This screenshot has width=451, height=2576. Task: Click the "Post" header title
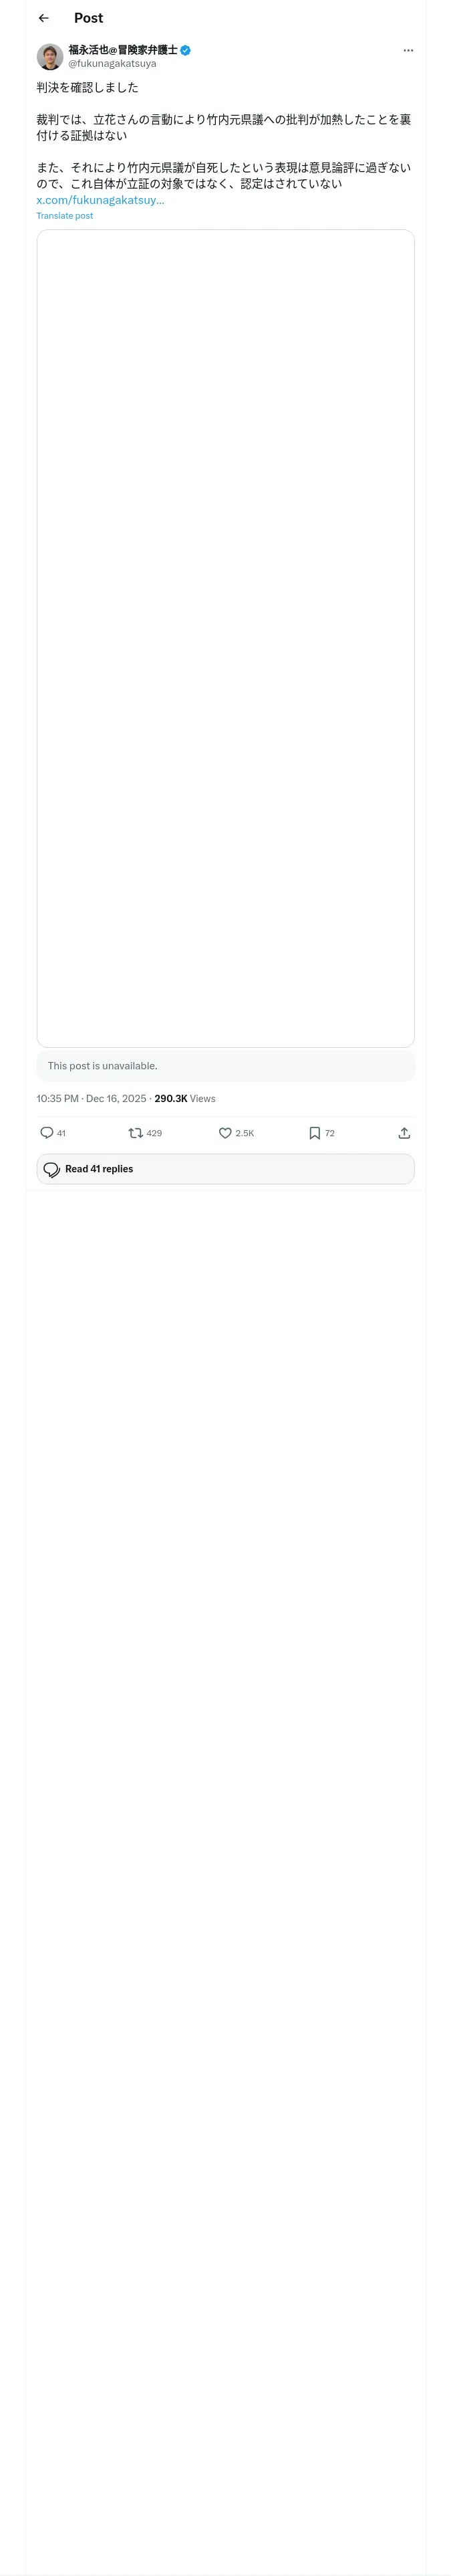[x=88, y=18]
